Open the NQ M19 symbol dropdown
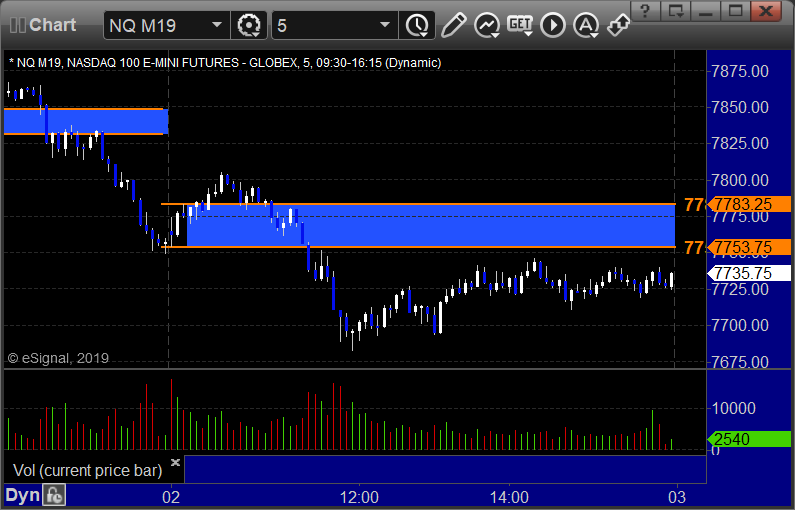 tap(216, 25)
